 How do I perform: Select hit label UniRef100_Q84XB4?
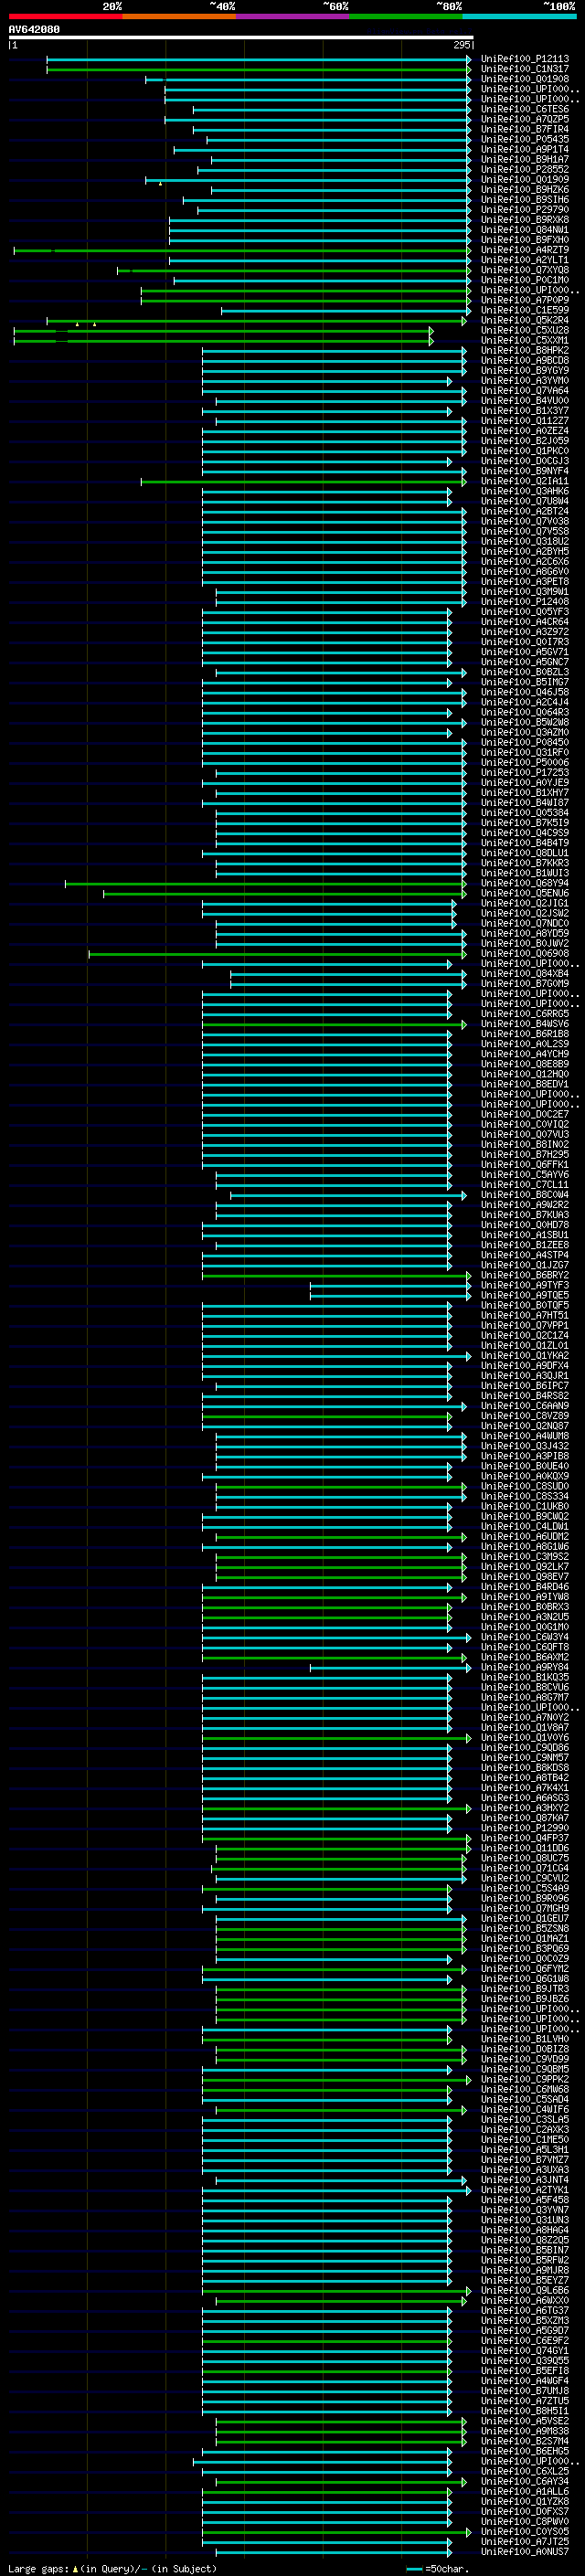525,974
